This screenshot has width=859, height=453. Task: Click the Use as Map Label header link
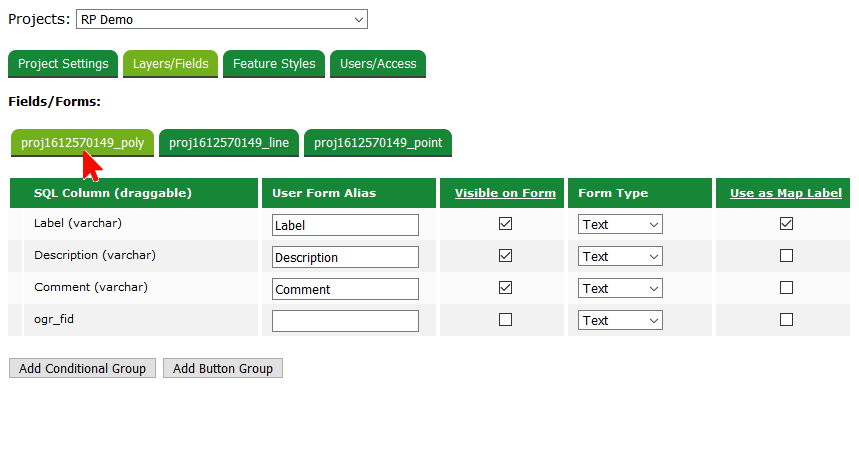click(785, 193)
